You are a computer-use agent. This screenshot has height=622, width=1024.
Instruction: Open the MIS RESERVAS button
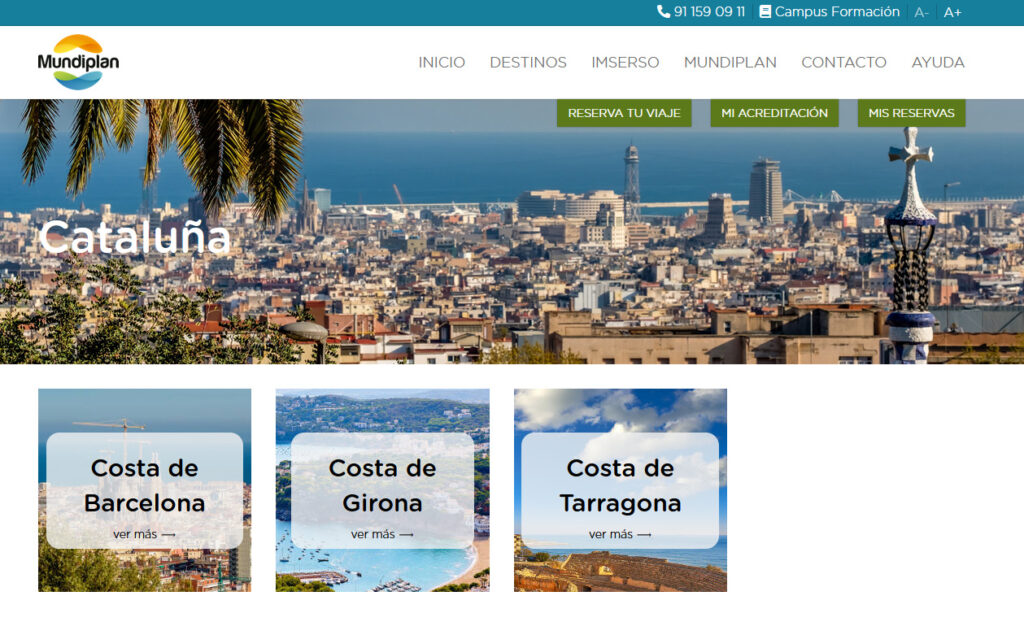coord(911,113)
